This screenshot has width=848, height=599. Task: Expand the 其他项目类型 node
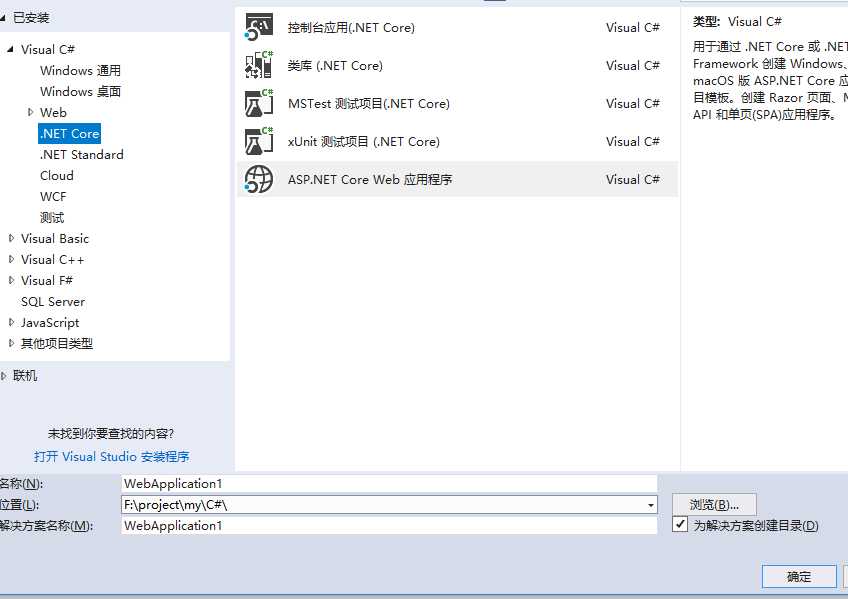click(11, 343)
